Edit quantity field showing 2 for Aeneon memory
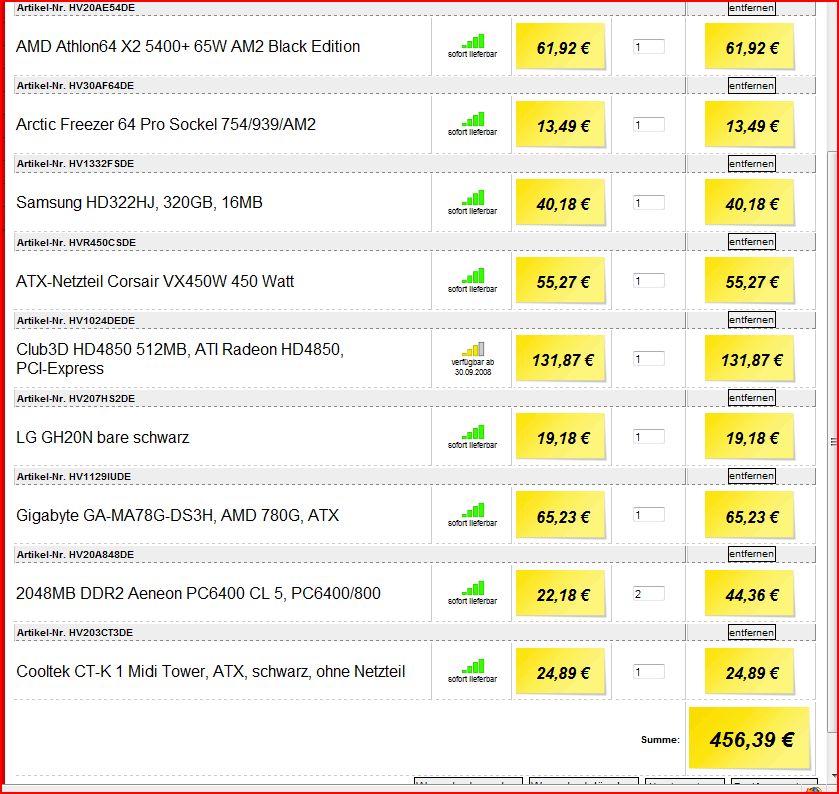Image resolution: width=839 pixels, height=794 pixels. pos(649,594)
